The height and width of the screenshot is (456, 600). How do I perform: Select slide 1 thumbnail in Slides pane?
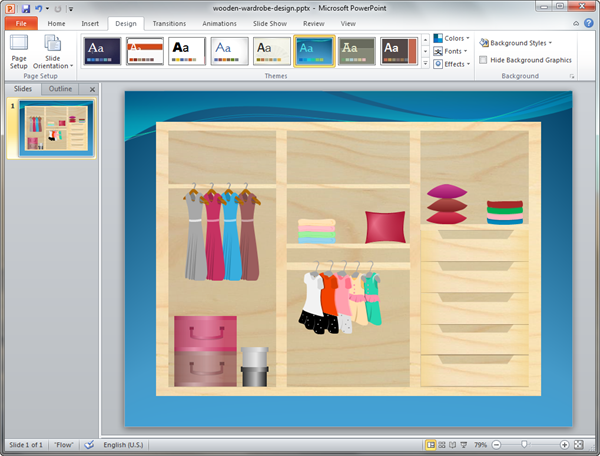tap(57, 130)
